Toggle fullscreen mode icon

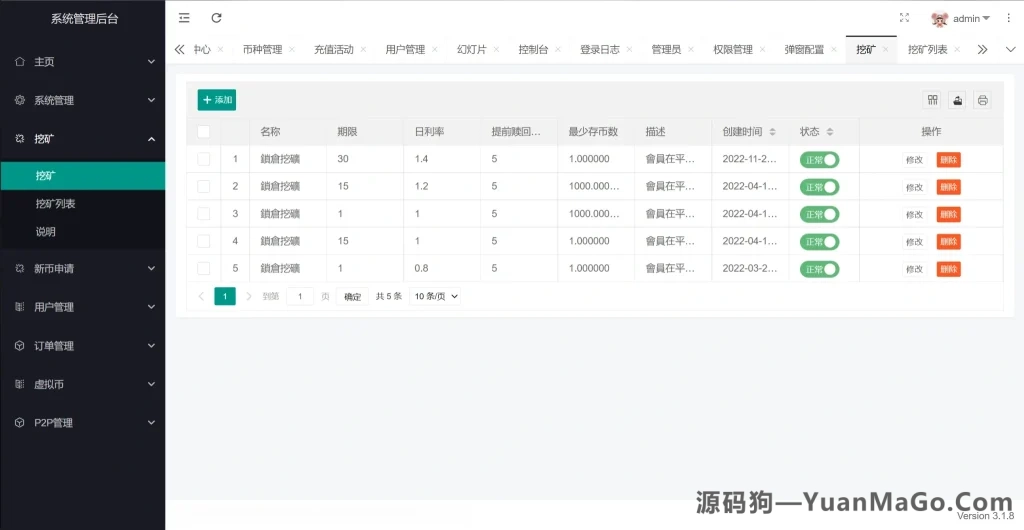point(904,18)
